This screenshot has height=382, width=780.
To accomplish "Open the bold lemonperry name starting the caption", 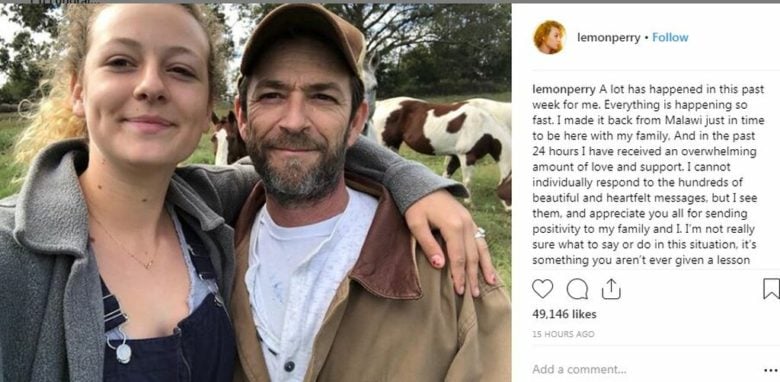I will click(x=564, y=90).
